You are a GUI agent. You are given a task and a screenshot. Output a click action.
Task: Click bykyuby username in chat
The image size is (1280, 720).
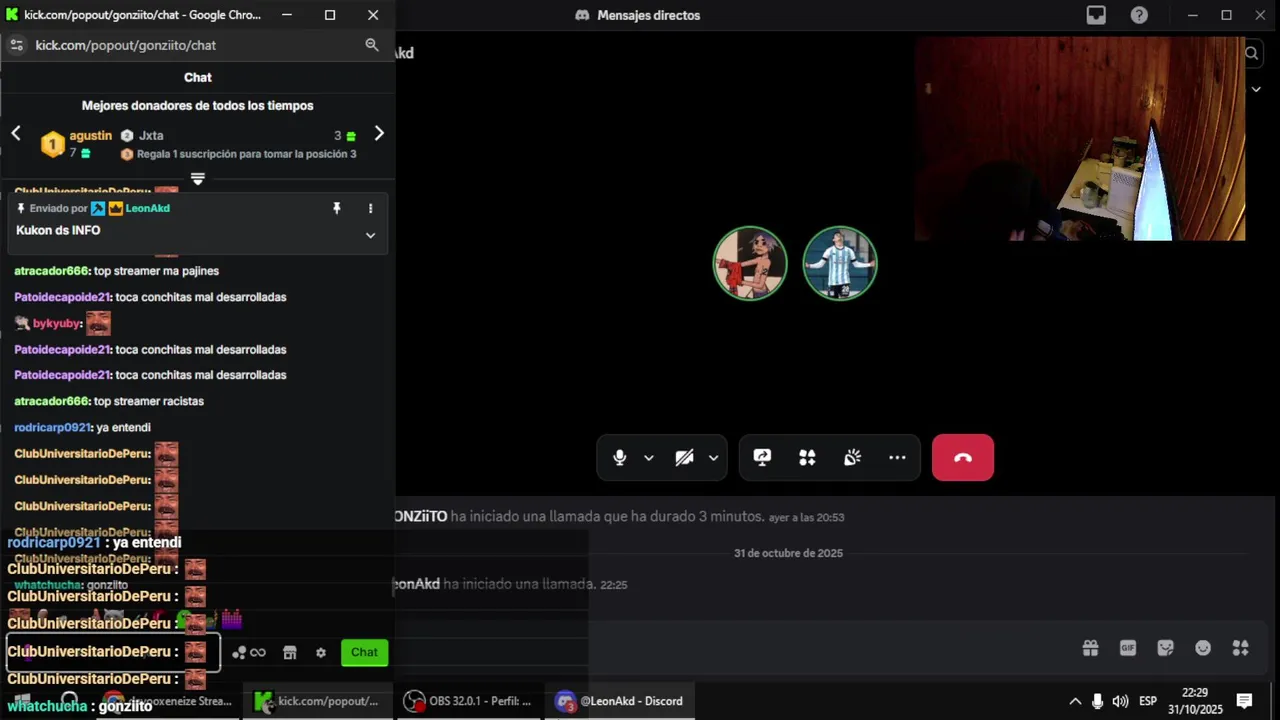(56, 323)
